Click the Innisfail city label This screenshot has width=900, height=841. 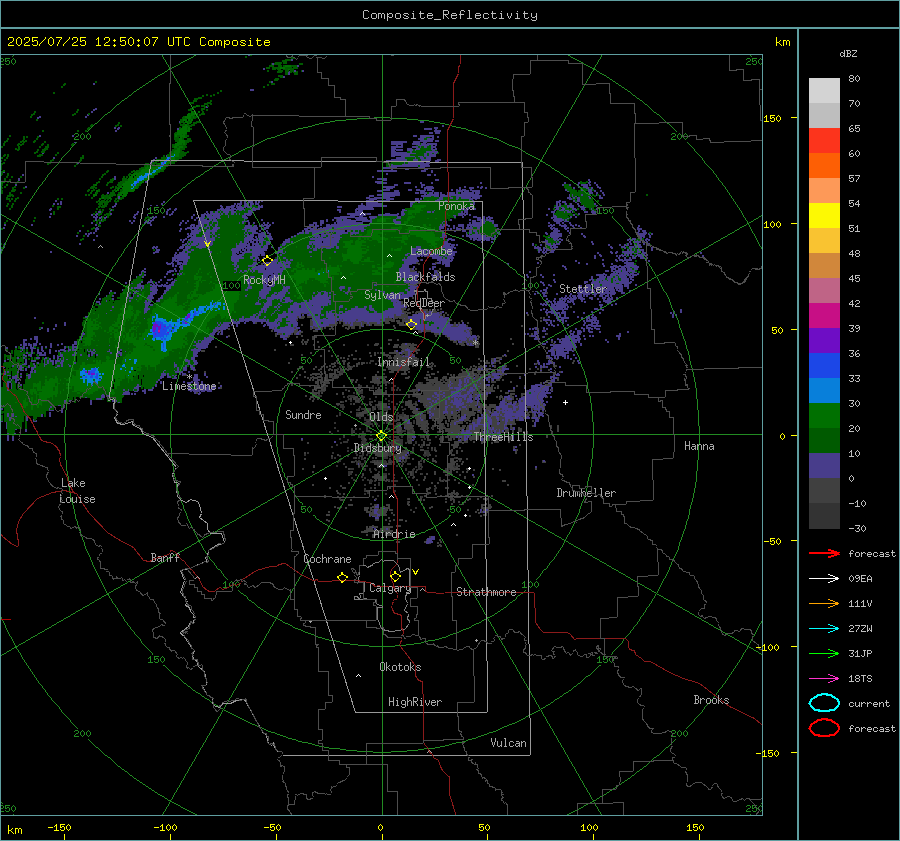[x=404, y=362]
